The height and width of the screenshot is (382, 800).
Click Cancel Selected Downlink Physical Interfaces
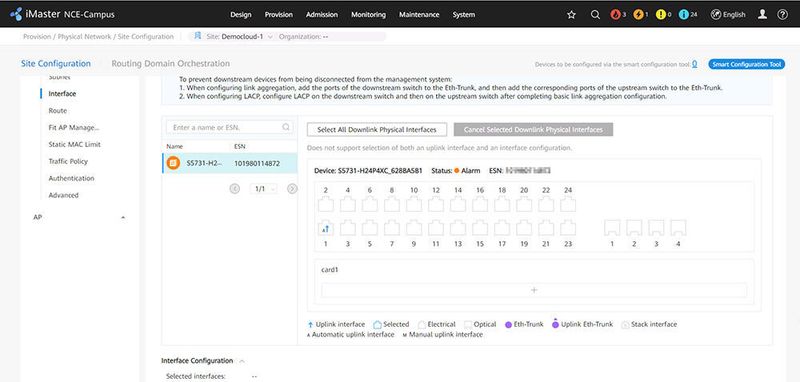533,130
